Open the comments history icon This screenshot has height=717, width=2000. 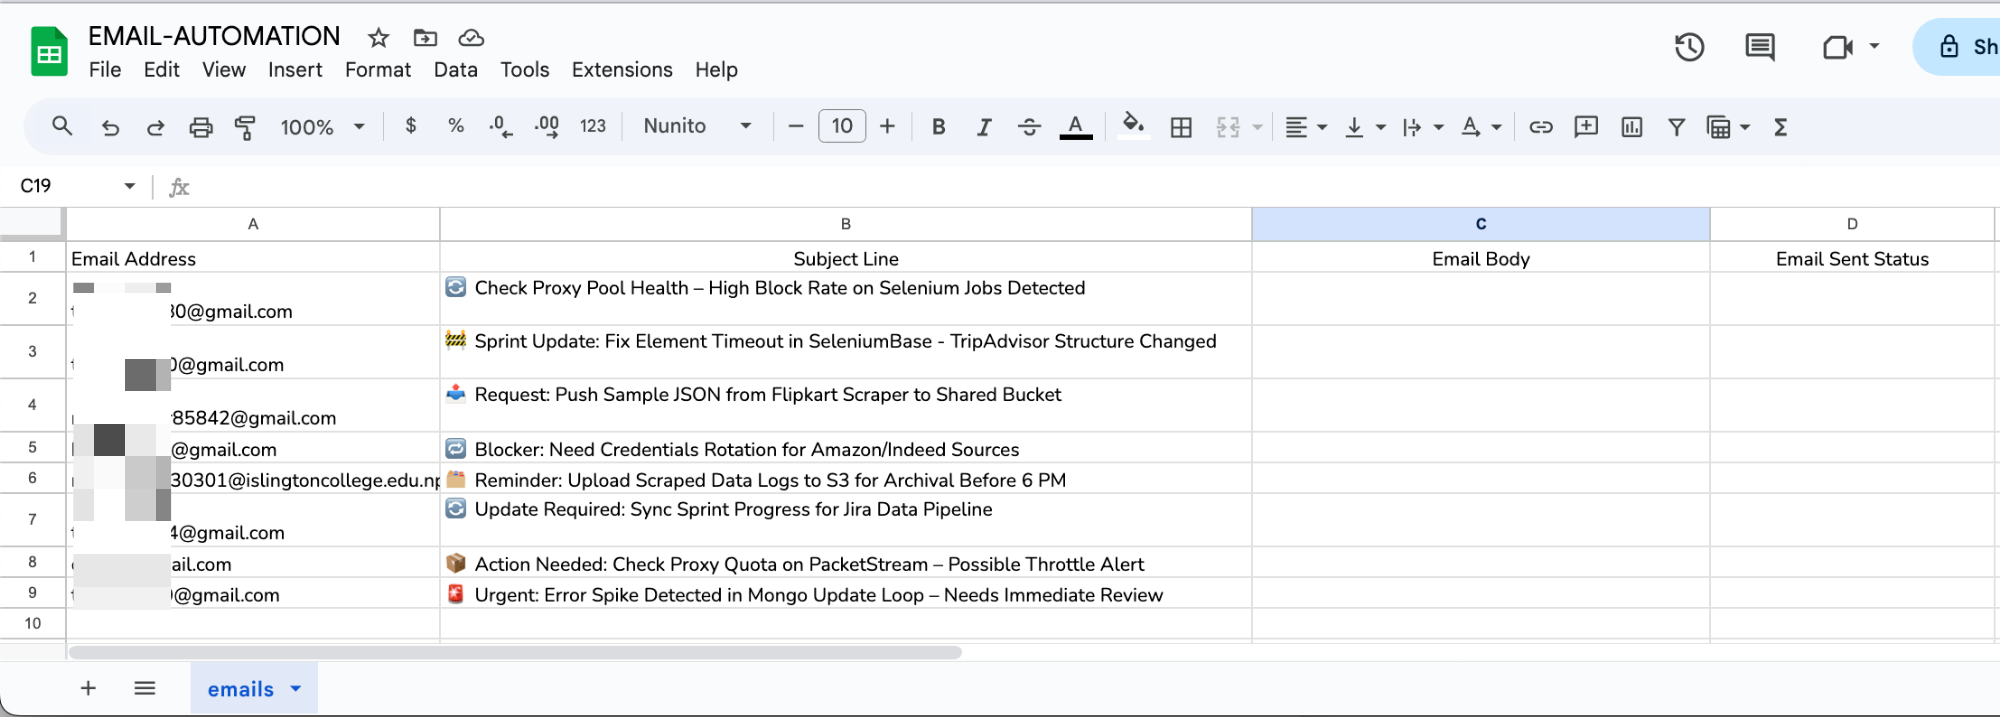1759,47
